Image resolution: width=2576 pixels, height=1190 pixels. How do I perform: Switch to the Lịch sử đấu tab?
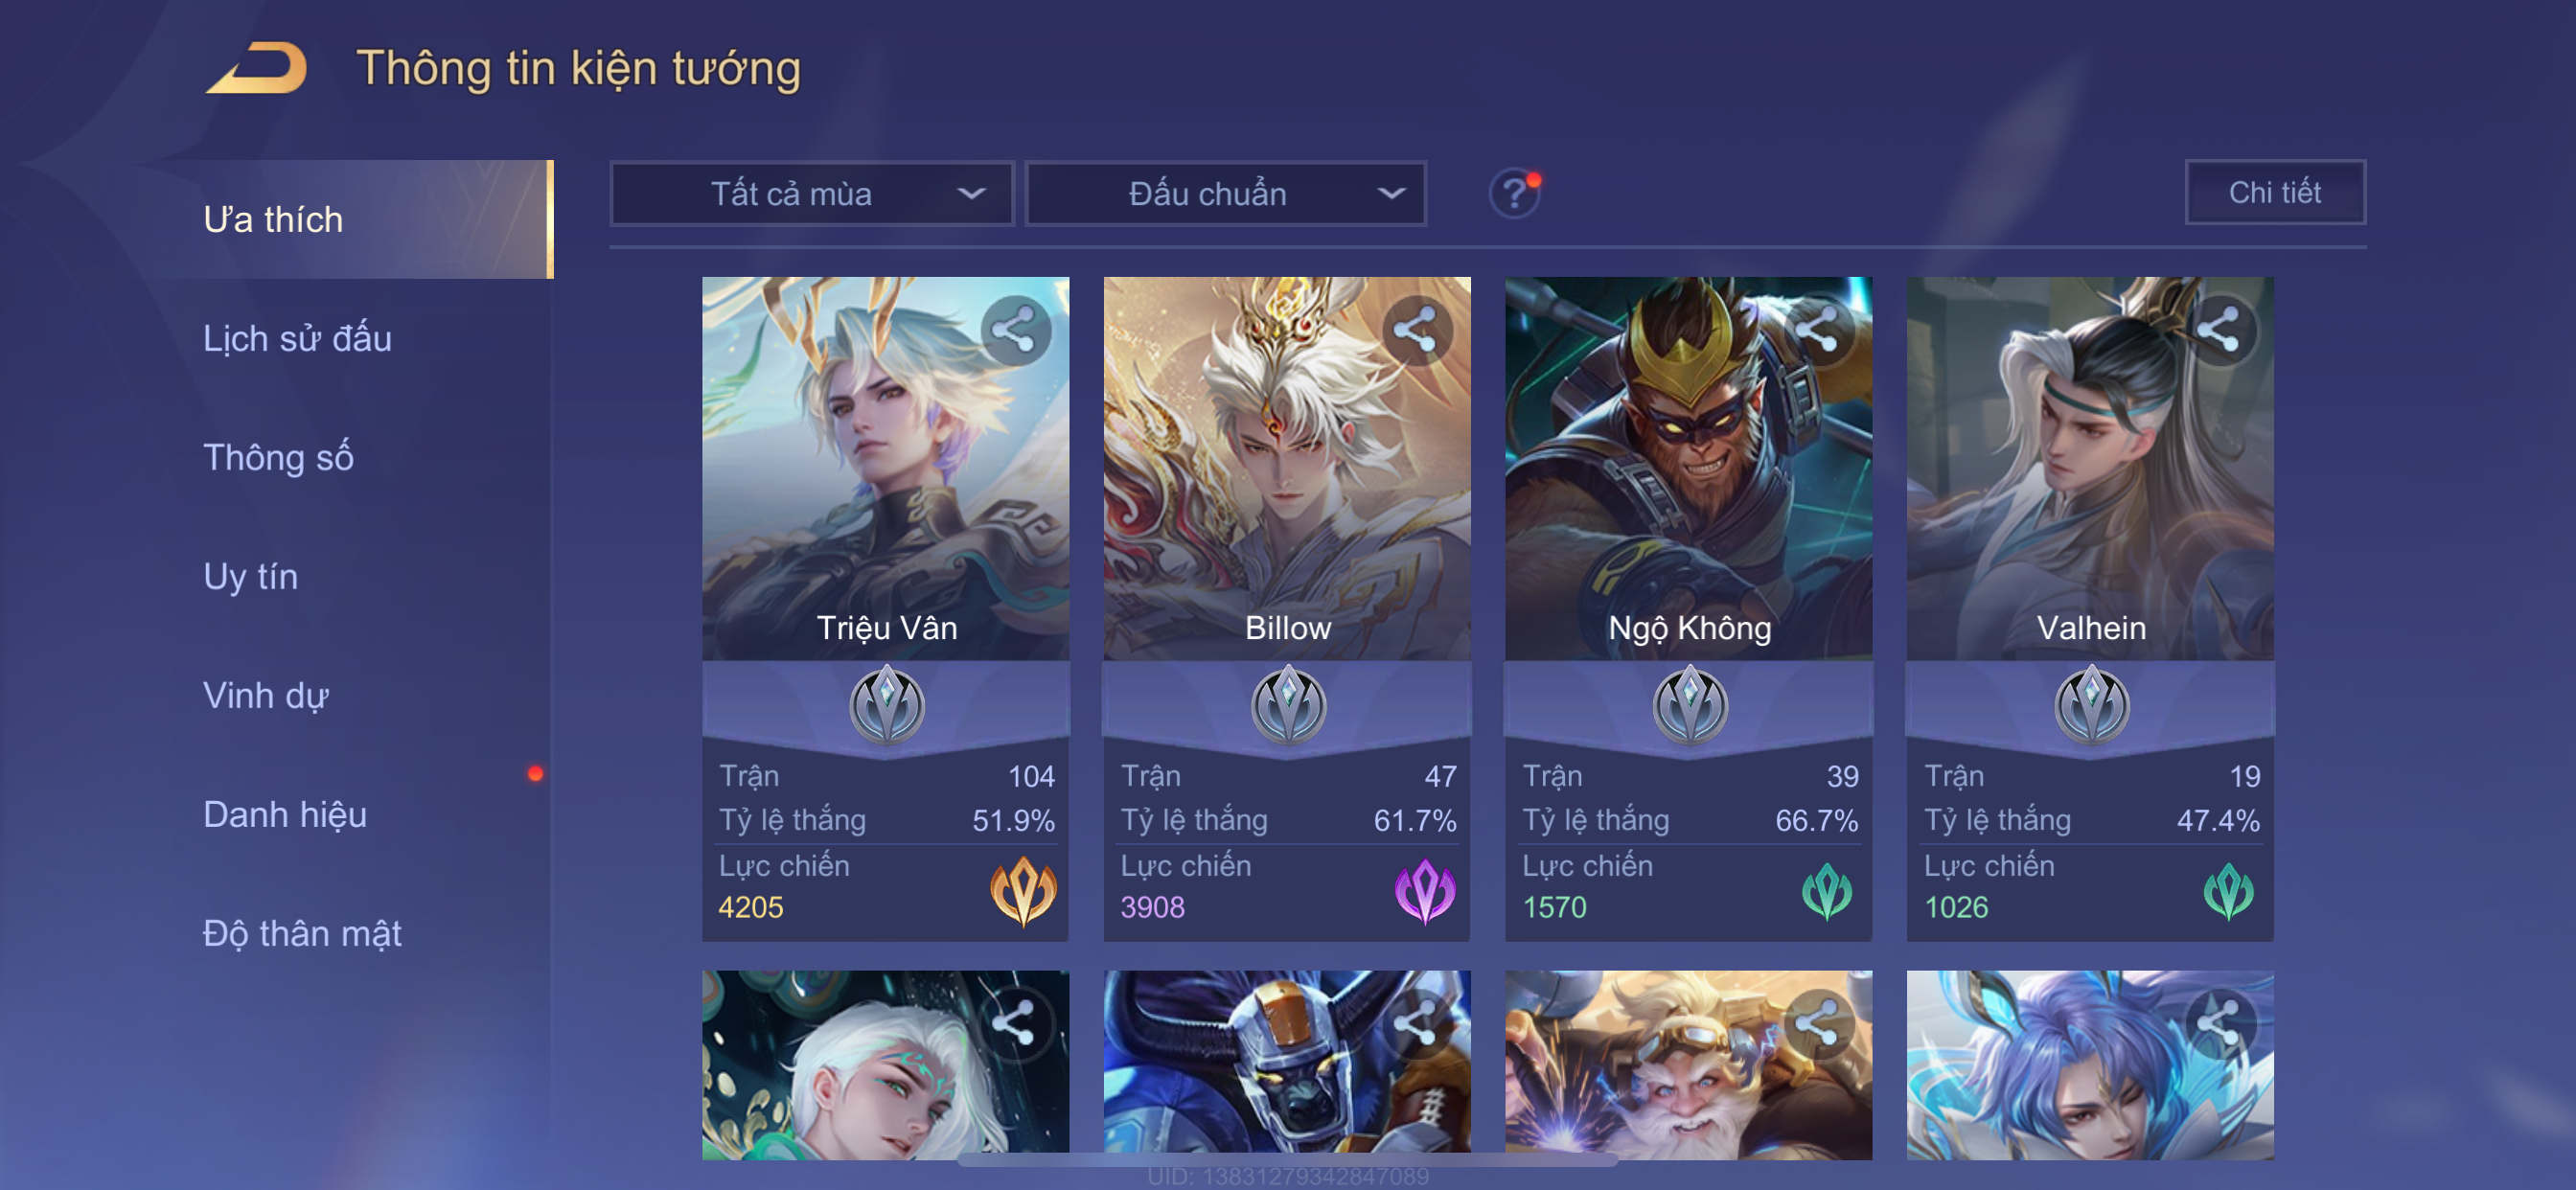(297, 338)
